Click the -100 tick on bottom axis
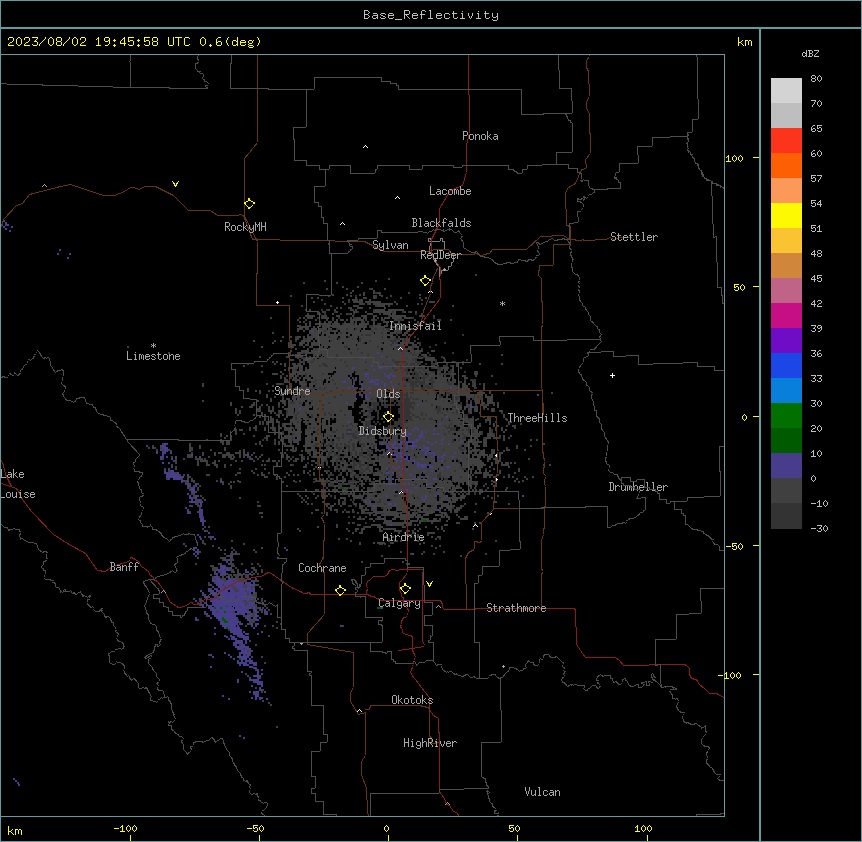Viewport: 862px width, 842px height. [x=125, y=828]
